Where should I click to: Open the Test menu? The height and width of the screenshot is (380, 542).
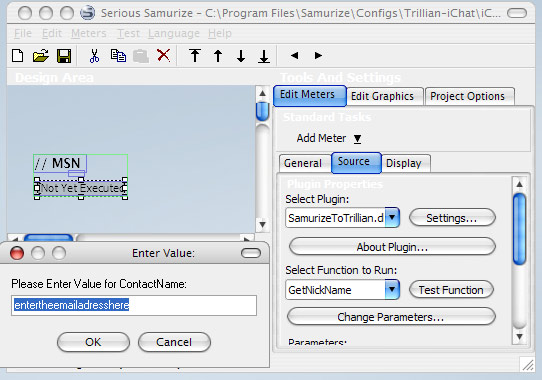tap(128, 33)
